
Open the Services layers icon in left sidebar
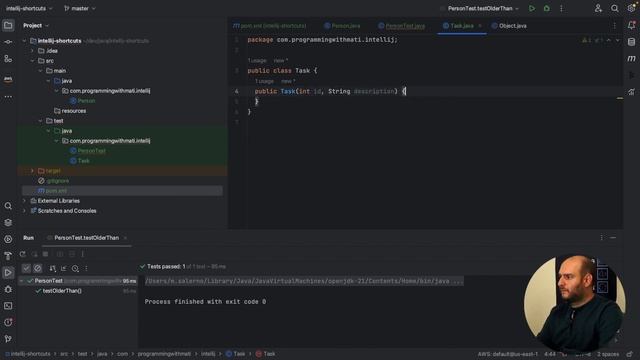point(8,223)
